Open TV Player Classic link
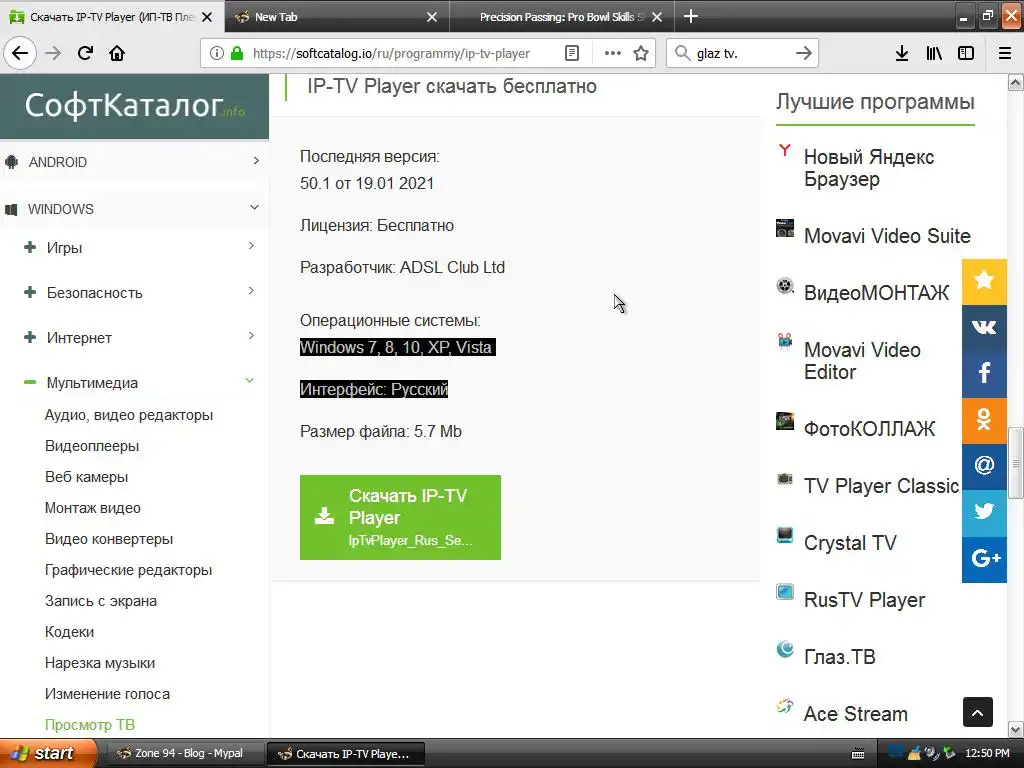 [881, 486]
